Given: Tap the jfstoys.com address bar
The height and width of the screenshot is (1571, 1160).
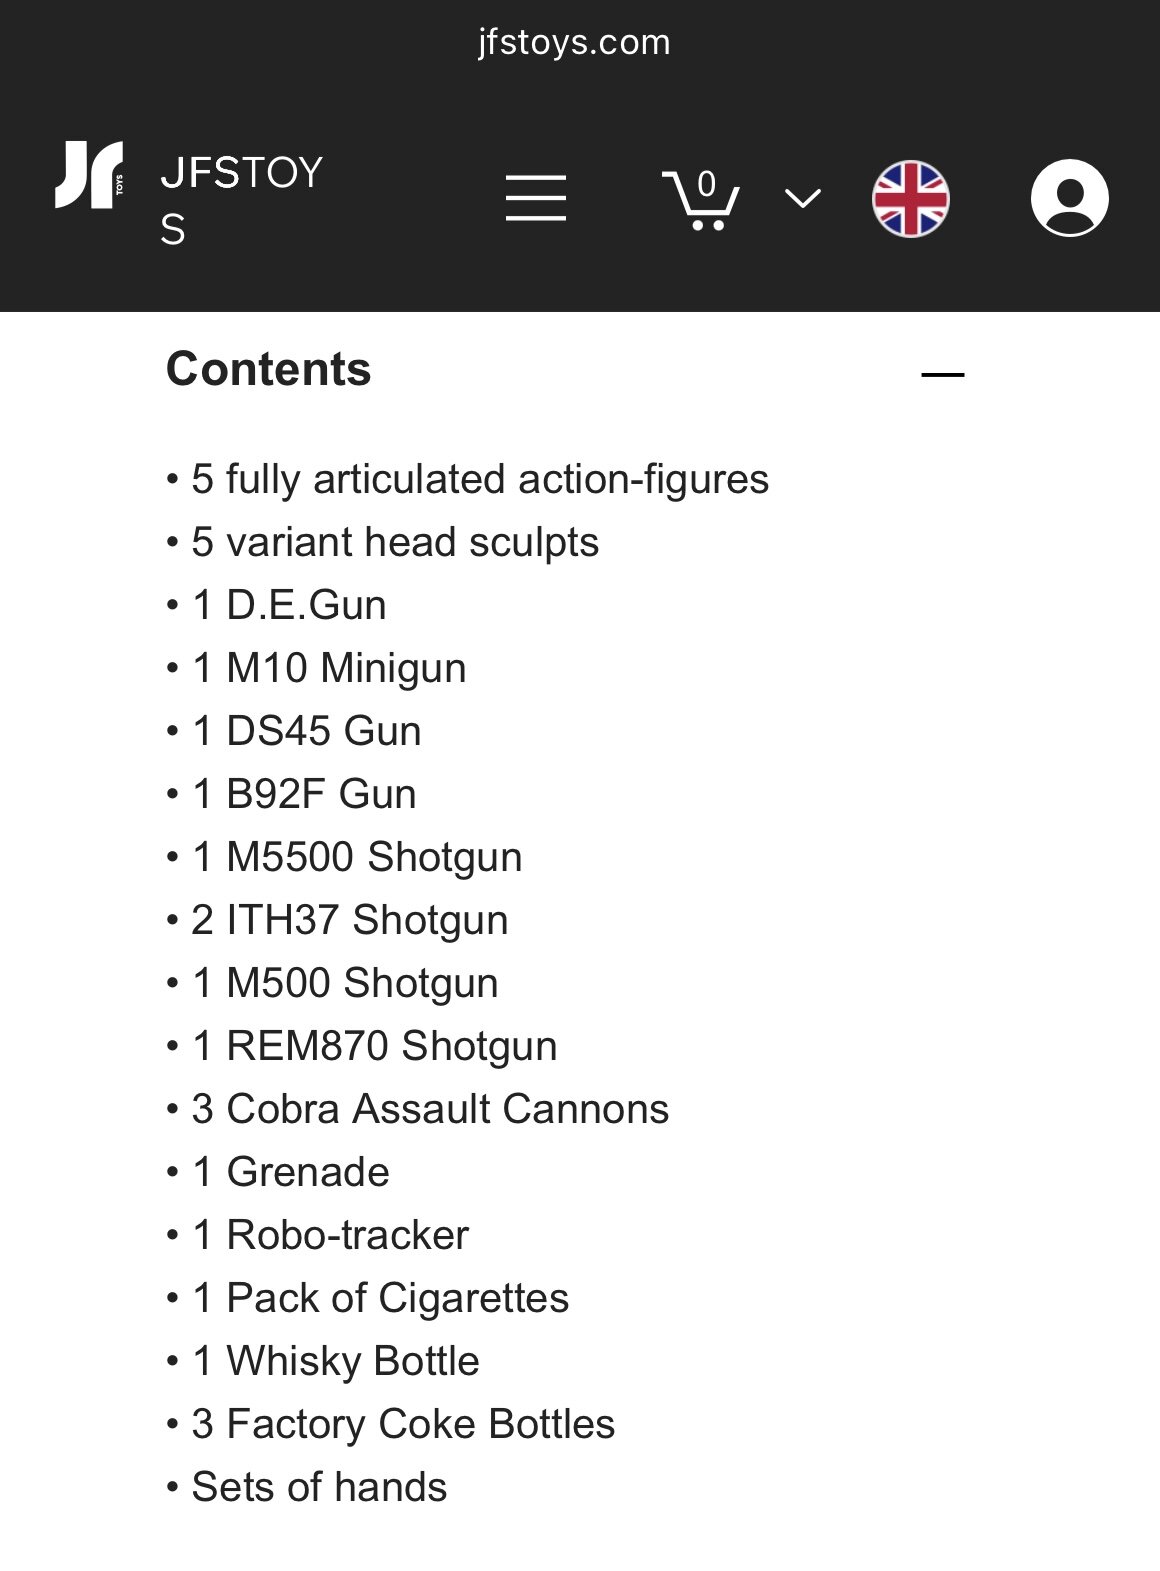Looking at the screenshot, I should 574,43.
